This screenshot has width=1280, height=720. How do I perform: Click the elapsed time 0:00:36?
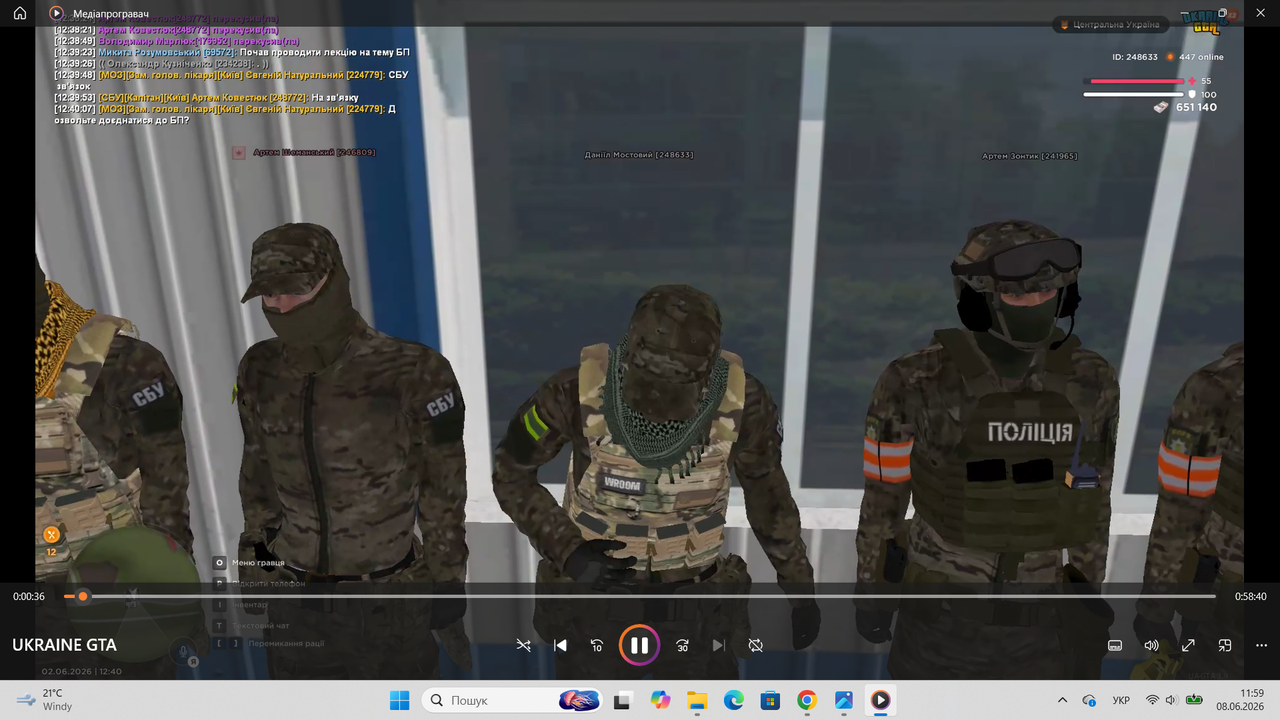tap(29, 597)
